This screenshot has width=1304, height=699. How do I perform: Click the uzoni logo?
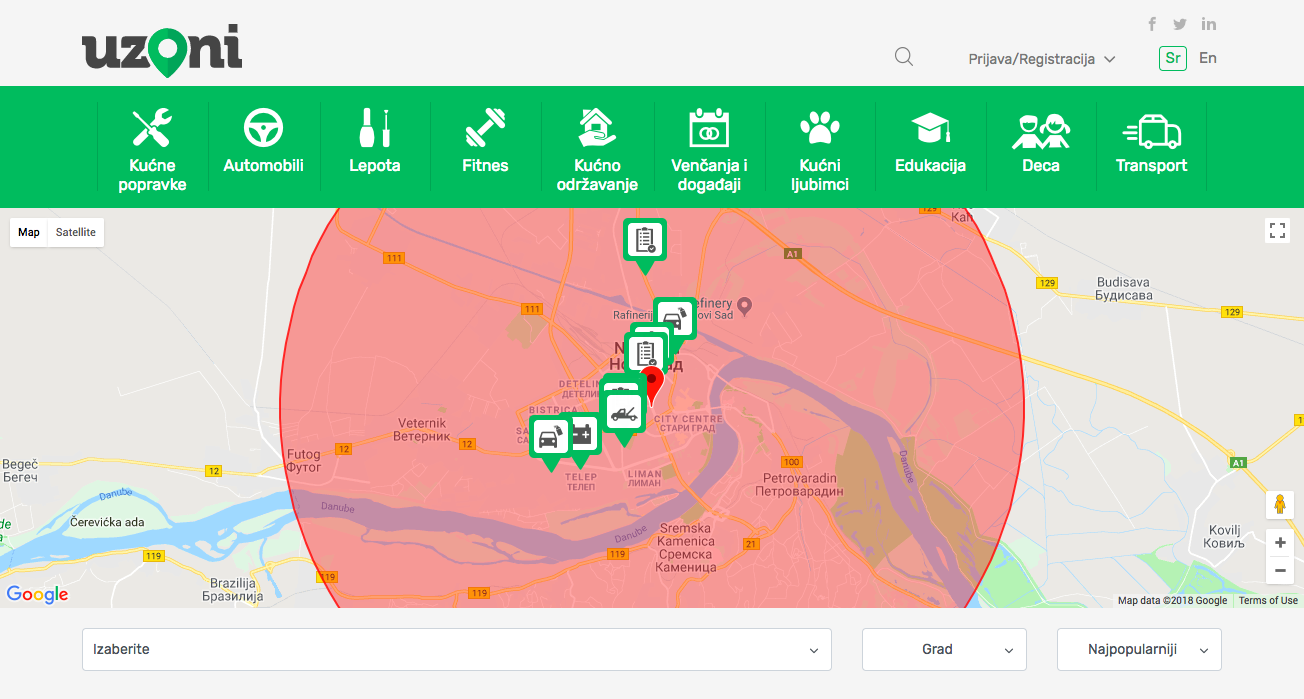(x=162, y=50)
